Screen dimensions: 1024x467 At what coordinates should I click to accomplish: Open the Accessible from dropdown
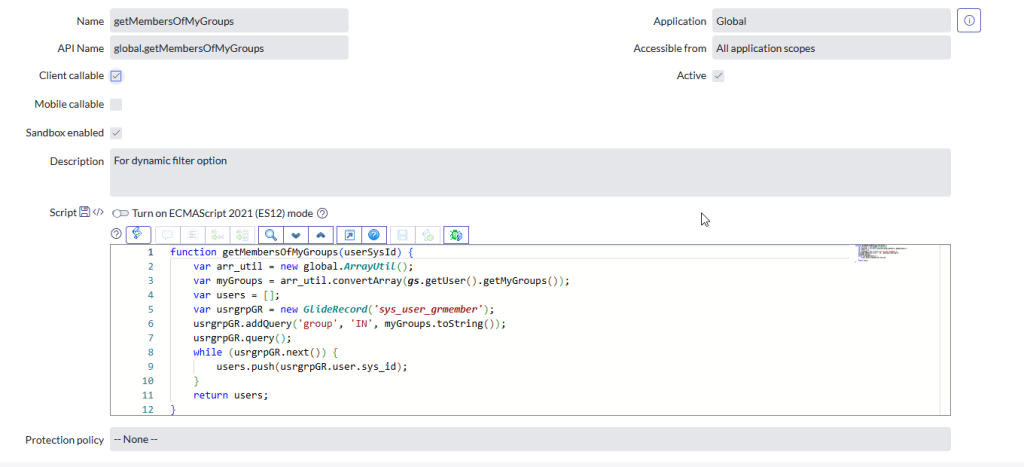coord(830,48)
